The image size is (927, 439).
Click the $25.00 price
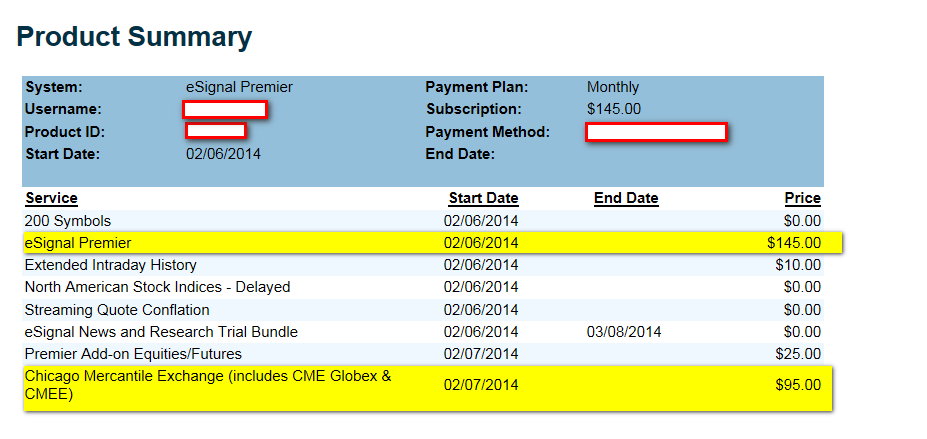(x=798, y=354)
